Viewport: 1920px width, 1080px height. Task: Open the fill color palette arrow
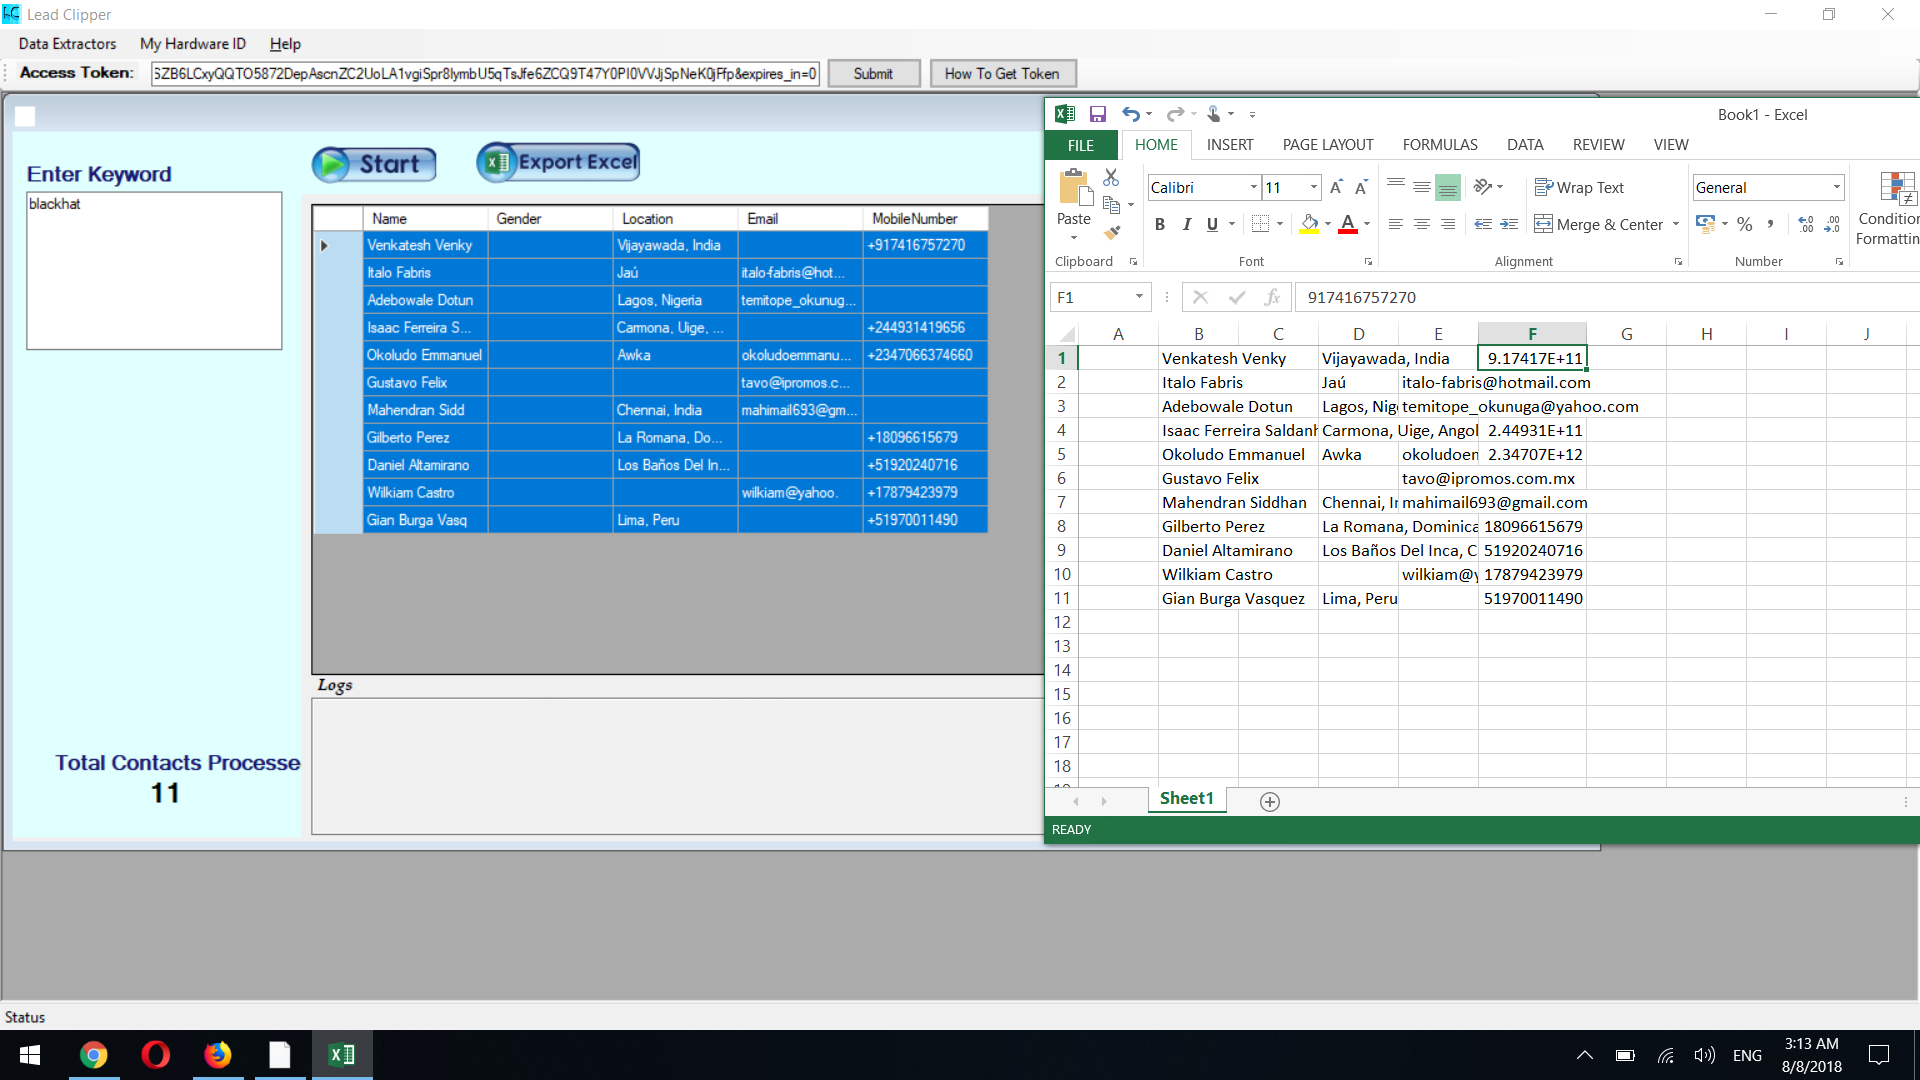click(x=1327, y=224)
